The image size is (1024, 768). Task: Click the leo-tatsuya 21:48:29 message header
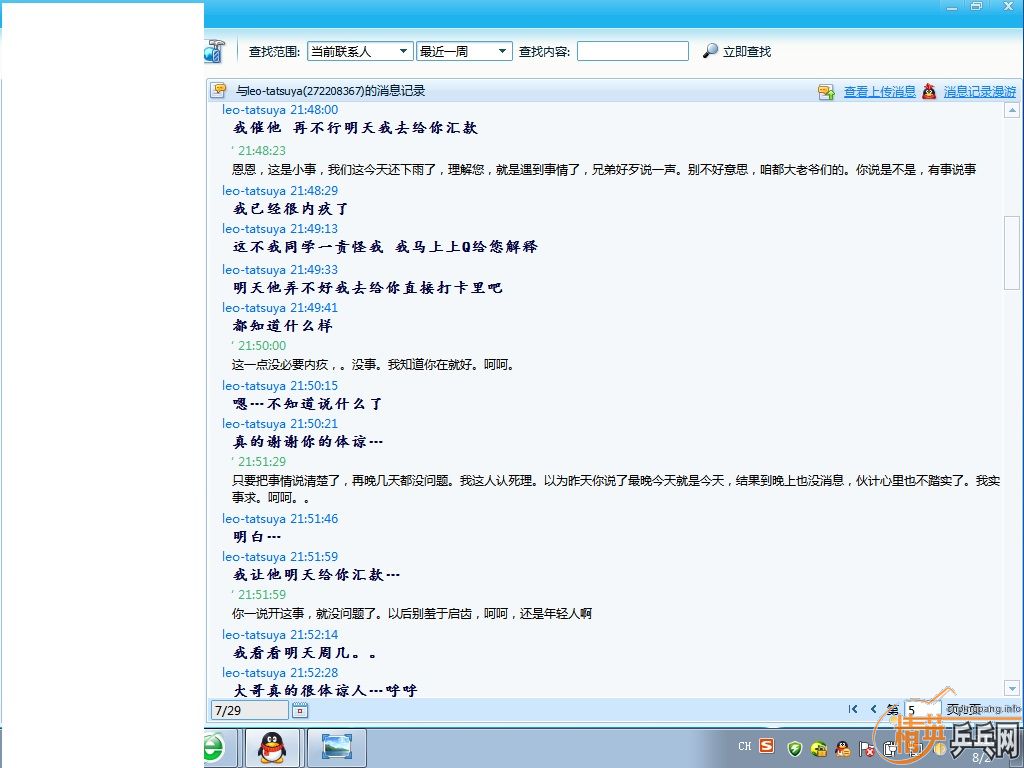coord(280,191)
